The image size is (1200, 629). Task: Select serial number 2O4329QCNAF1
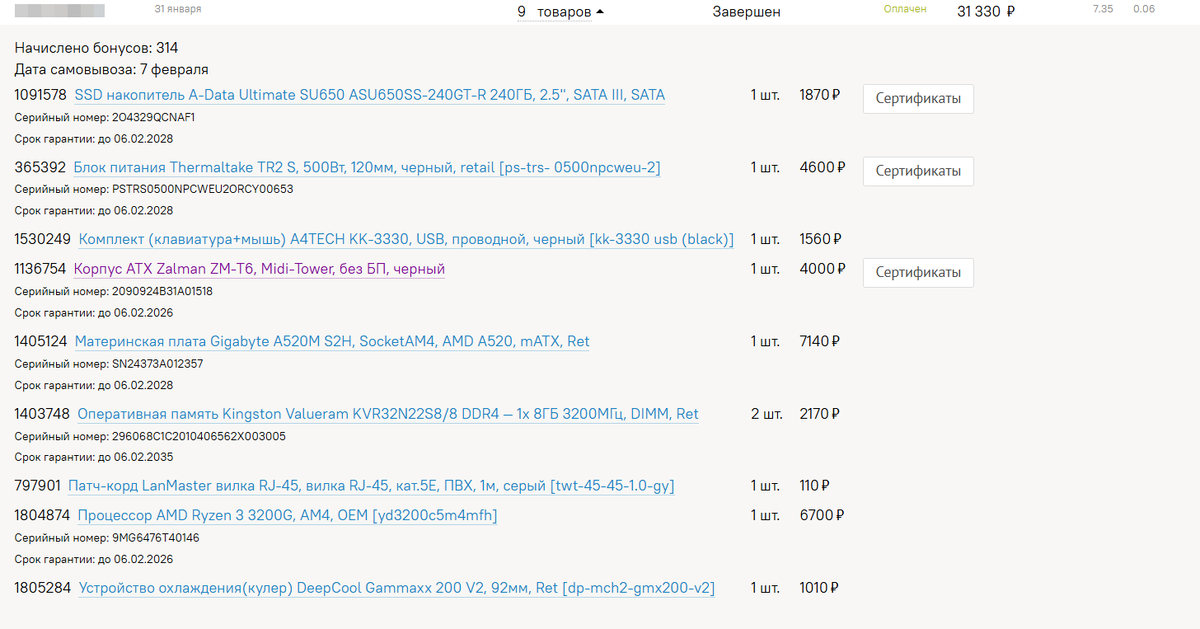point(153,118)
